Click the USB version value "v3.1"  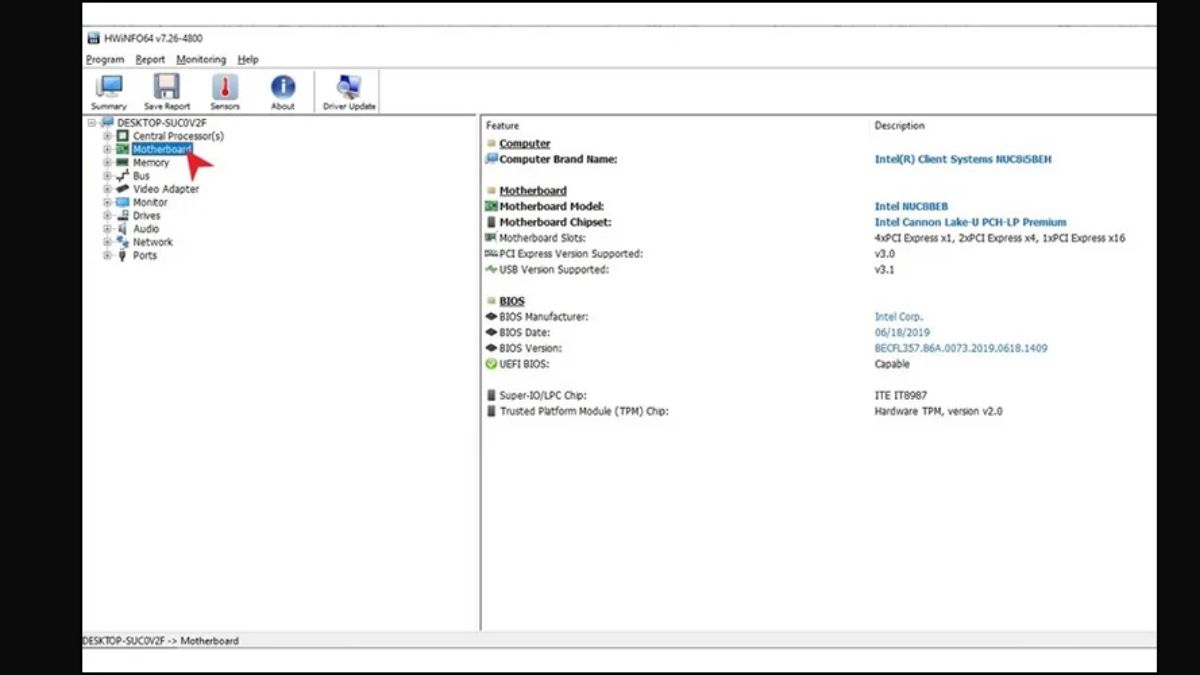pyautogui.click(x=884, y=269)
